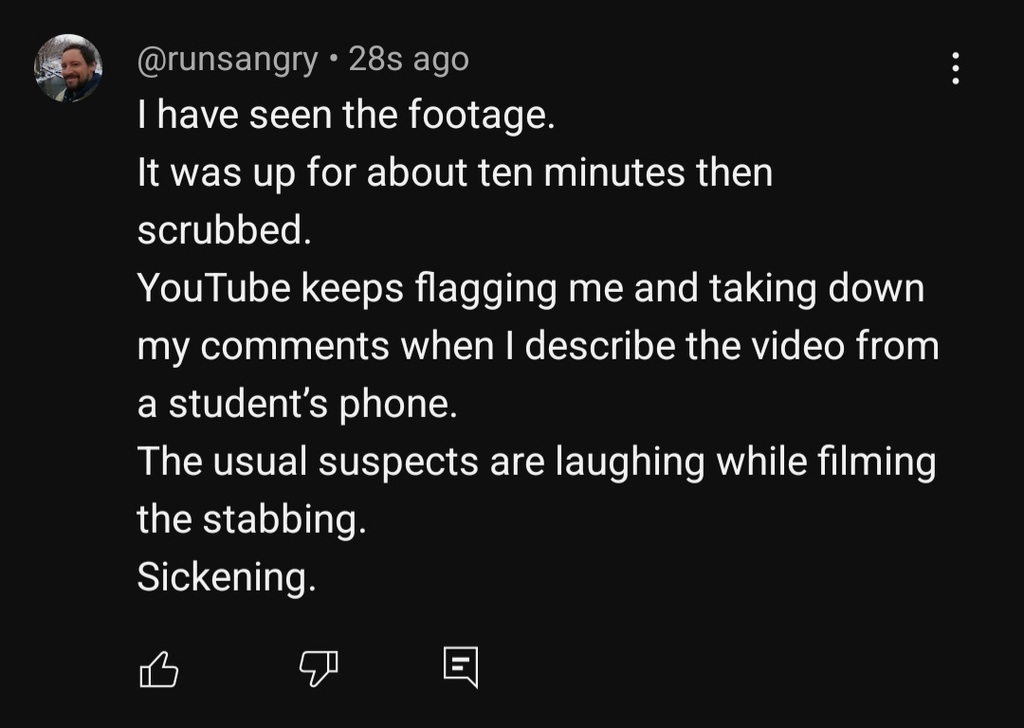Open the commenter's profile picture
The image size is (1024, 728).
click(69, 69)
